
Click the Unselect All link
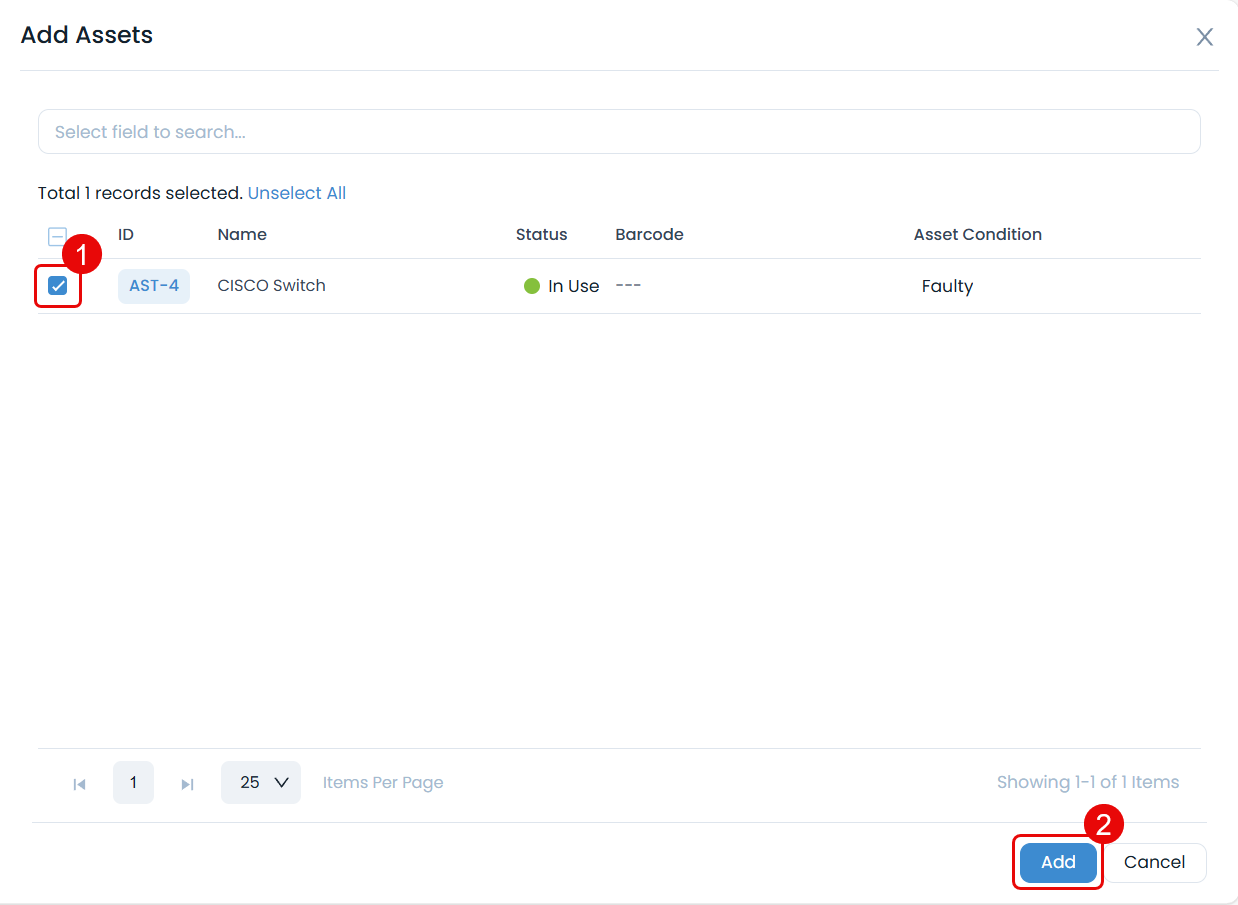[296, 193]
